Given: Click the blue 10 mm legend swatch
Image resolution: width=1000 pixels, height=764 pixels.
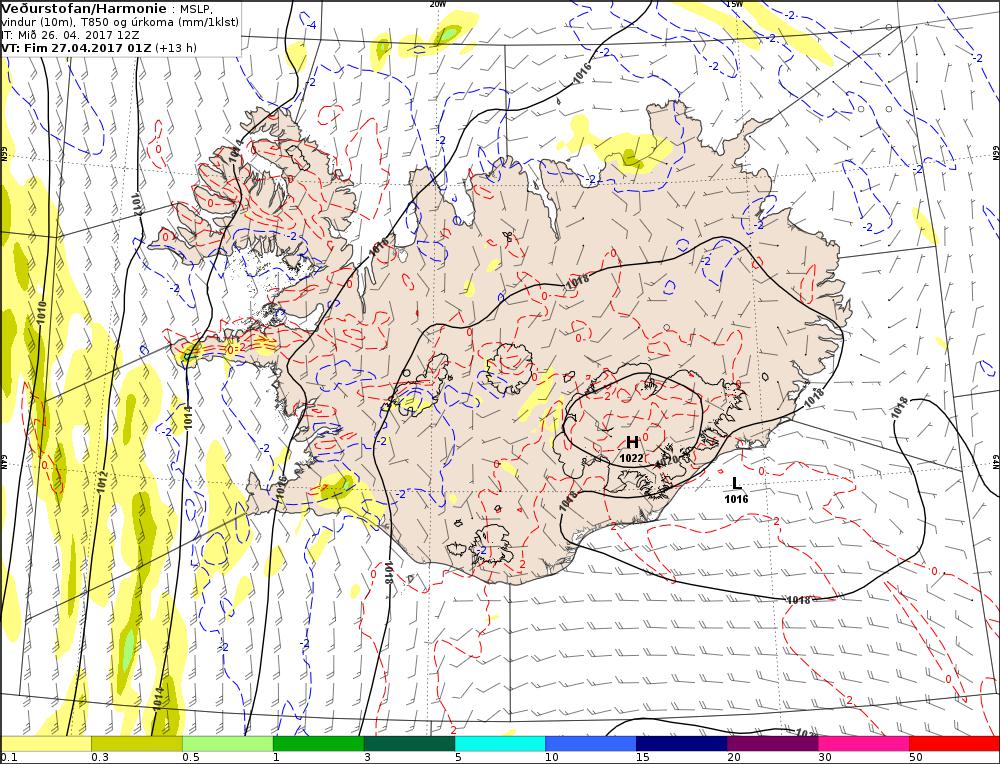Looking at the screenshot, I should pos(591,743).
